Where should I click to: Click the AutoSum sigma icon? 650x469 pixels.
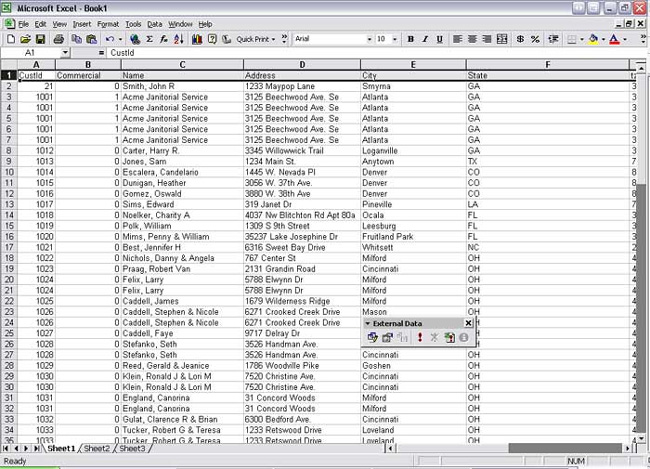[x=149, y=39]
